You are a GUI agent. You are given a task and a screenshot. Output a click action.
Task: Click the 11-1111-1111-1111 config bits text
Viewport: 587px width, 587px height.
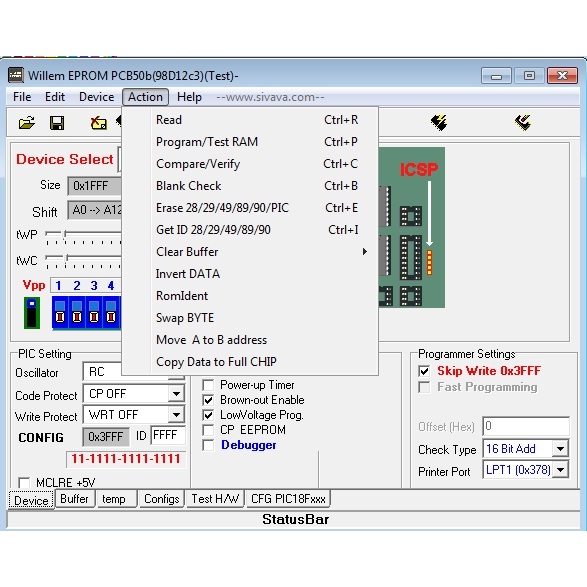coord(126,459)
